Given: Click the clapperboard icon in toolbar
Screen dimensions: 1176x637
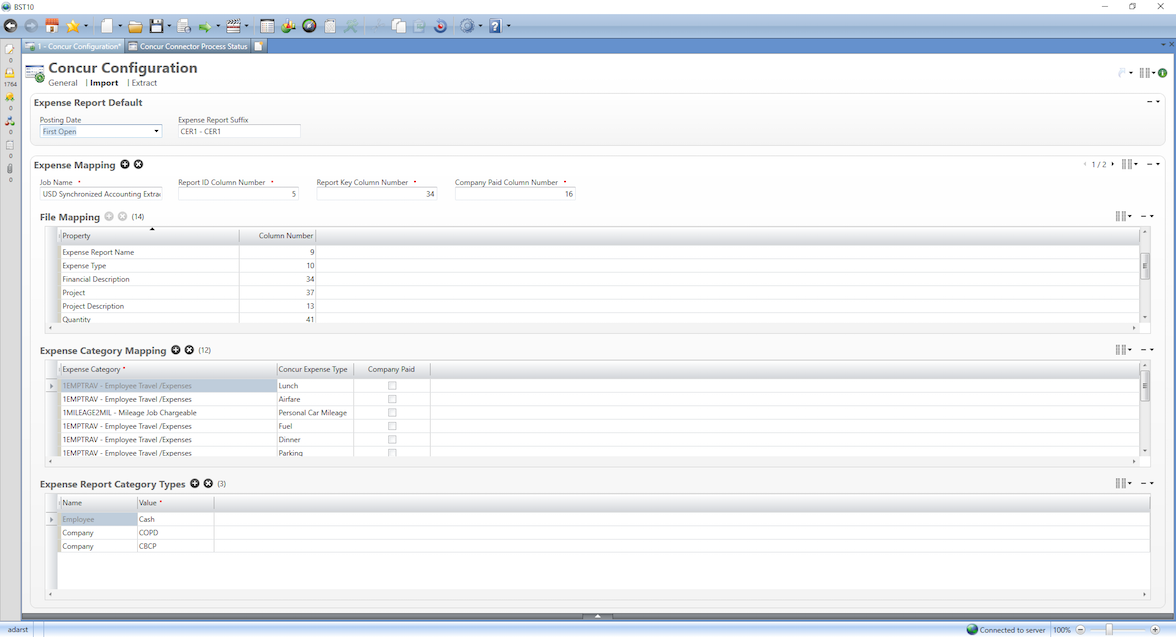Looking at the screenshot, I should 233,26.
